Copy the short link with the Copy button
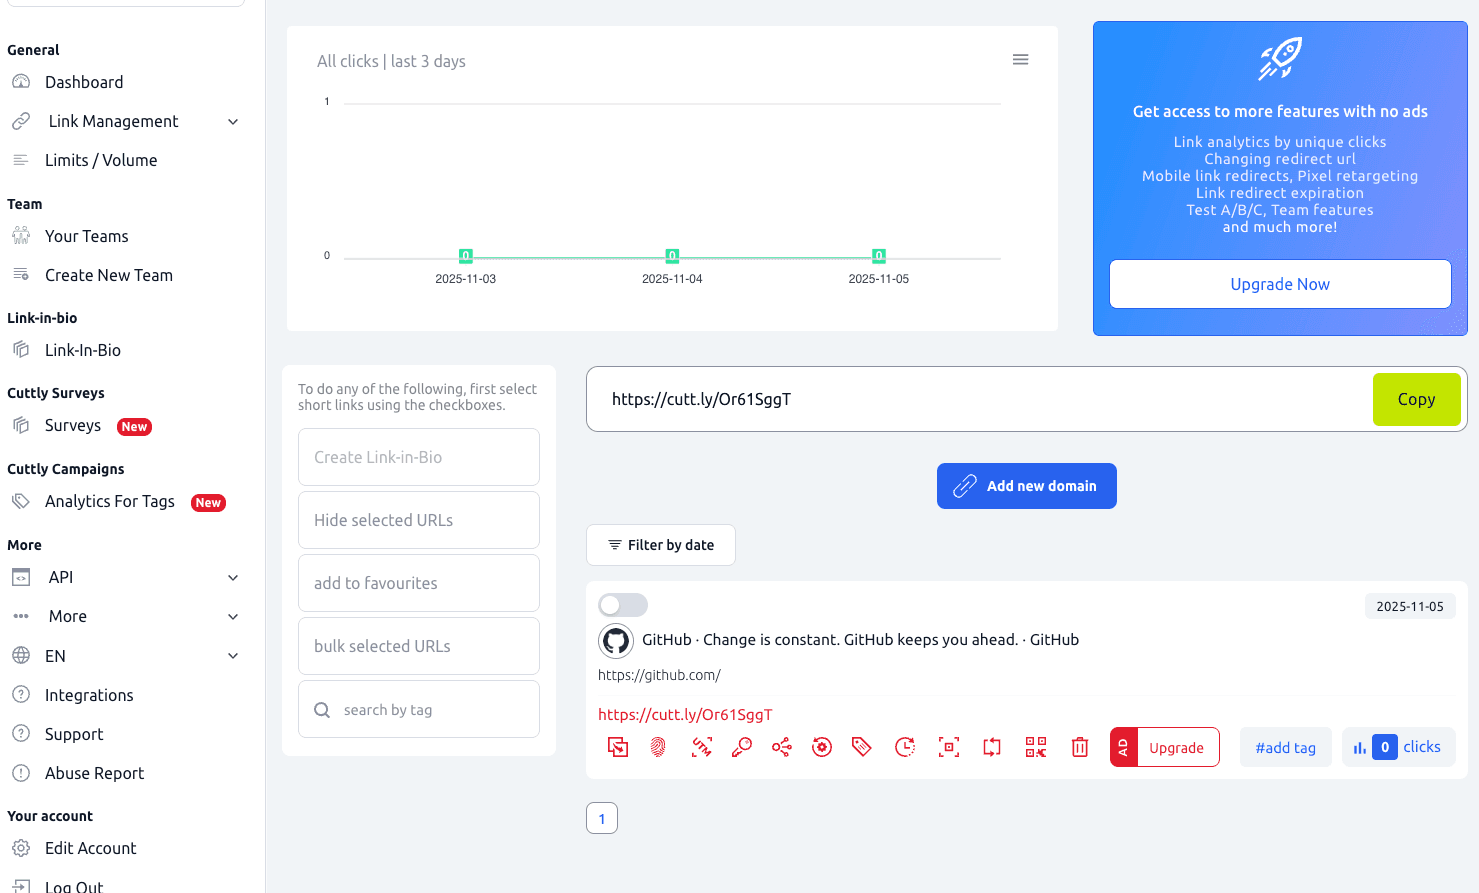The image size is (1479, 893). tap(1416, 399)
